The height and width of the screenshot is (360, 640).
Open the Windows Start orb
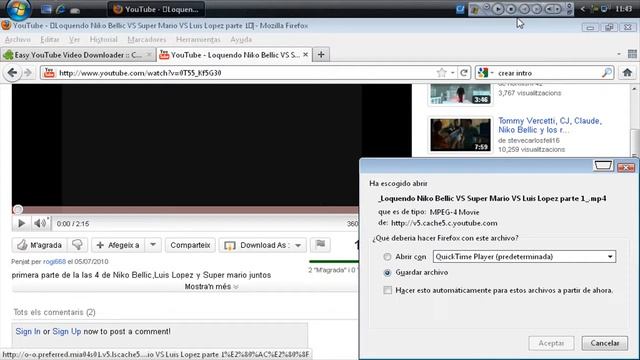18,9
